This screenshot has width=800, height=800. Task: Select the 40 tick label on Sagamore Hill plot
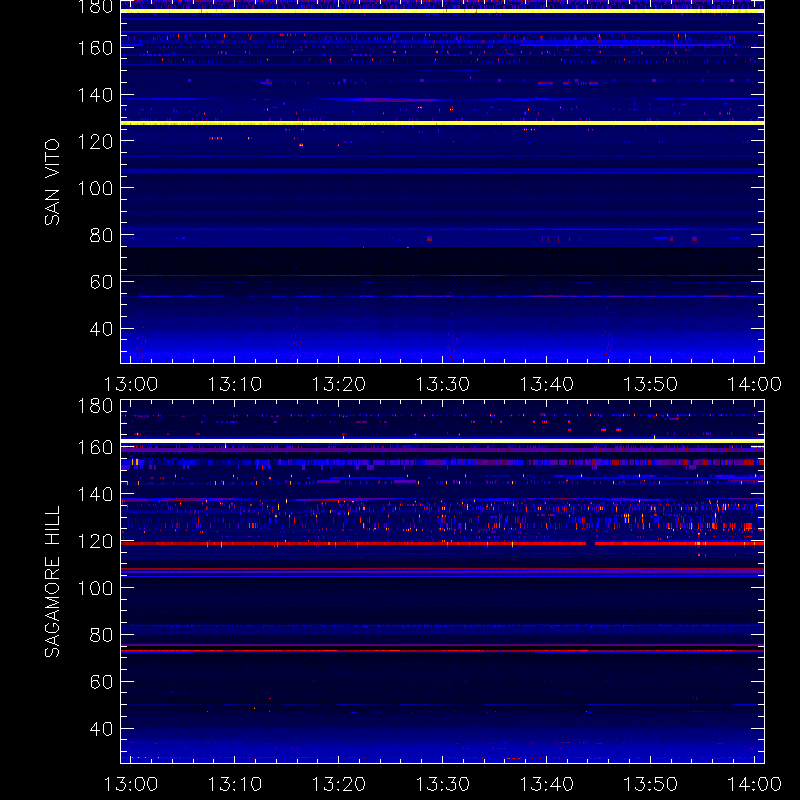click(x=101, y=729)
